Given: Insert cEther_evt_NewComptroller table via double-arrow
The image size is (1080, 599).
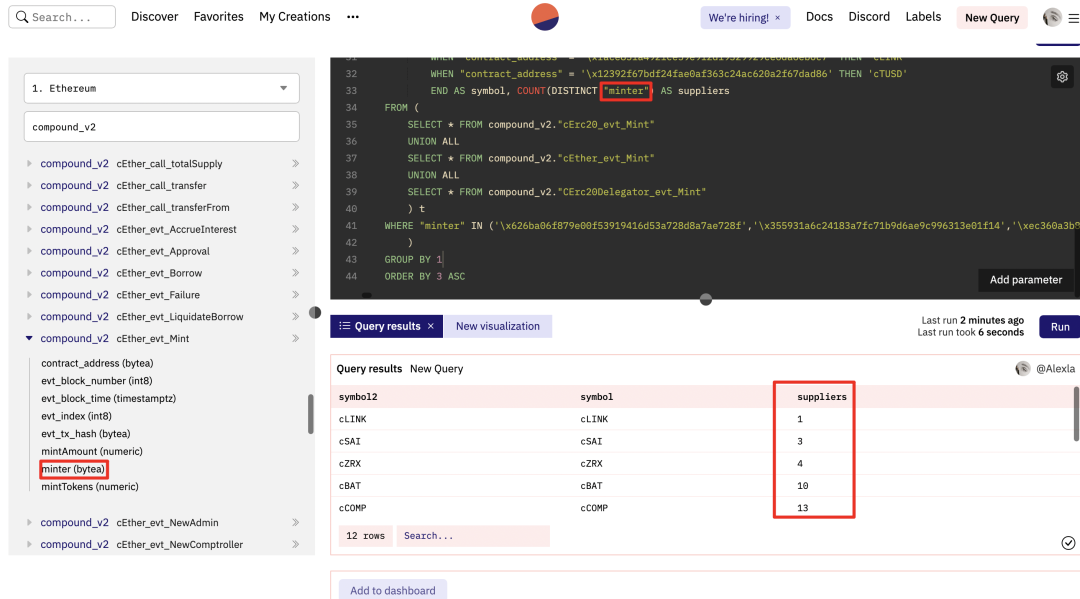Looking at the screenshot, I should tap(295, 545).
